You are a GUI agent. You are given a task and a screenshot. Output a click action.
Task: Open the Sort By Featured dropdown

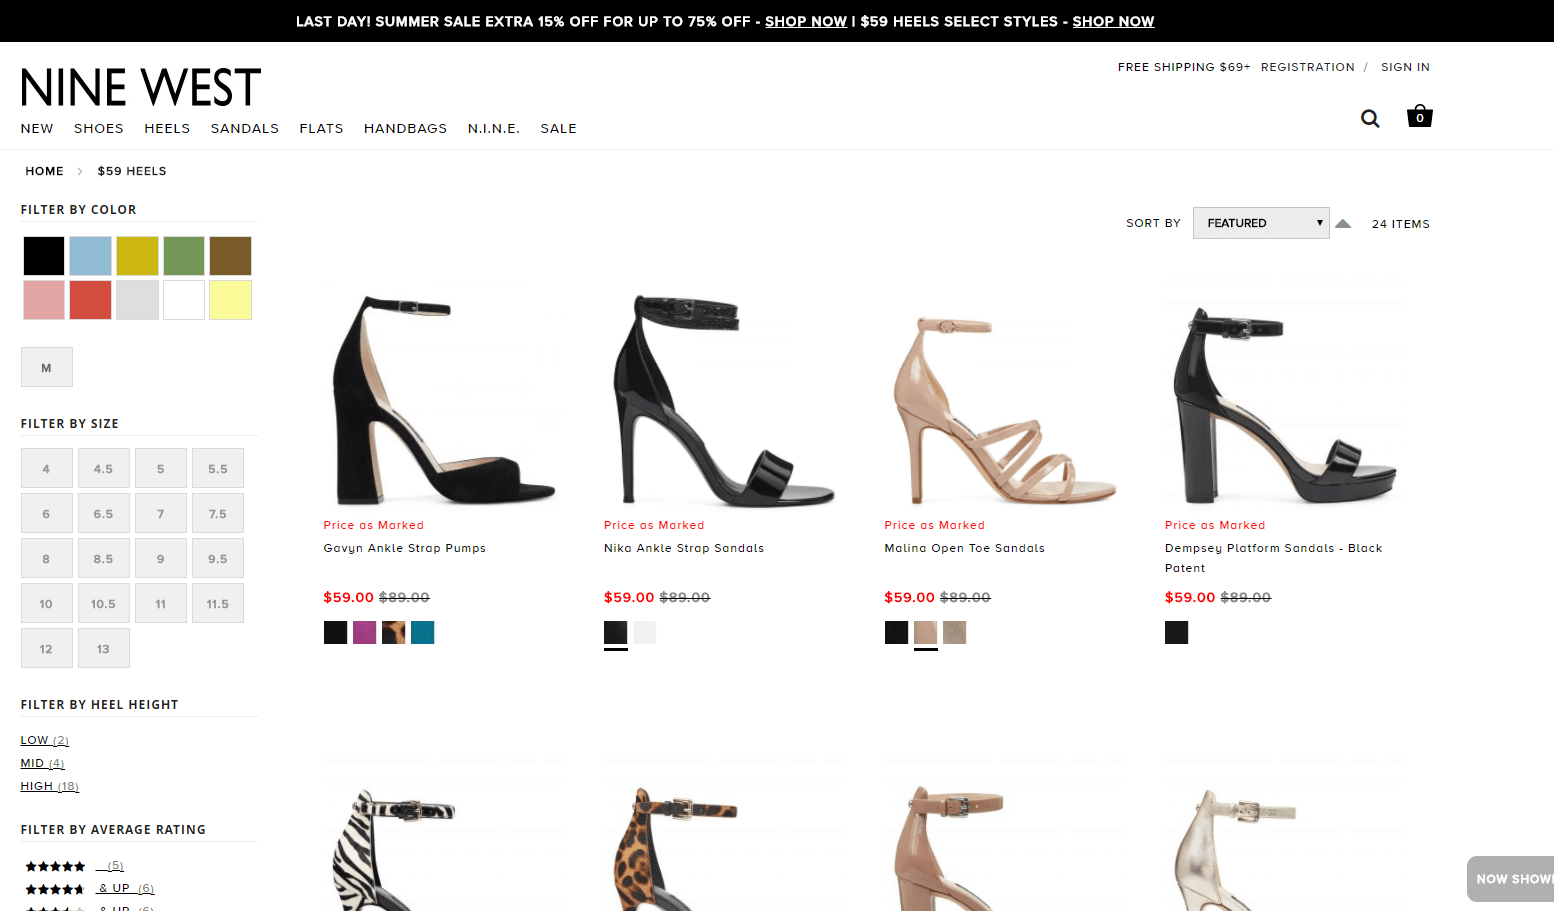coord(1261,223)
